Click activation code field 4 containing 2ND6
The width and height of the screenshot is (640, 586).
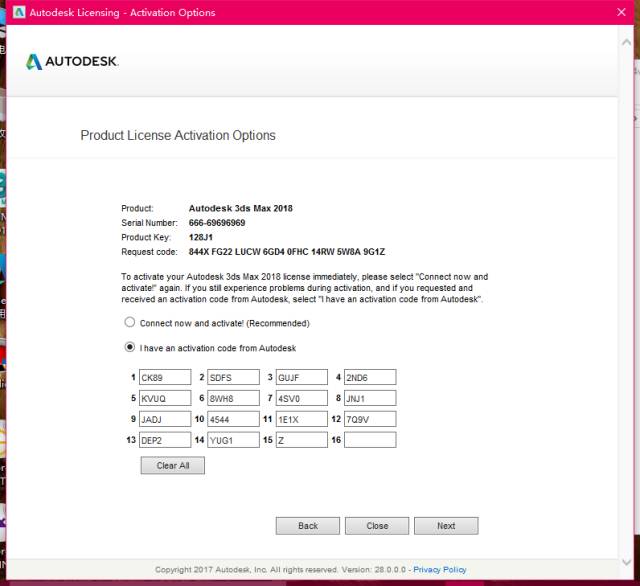pos(370,377)
